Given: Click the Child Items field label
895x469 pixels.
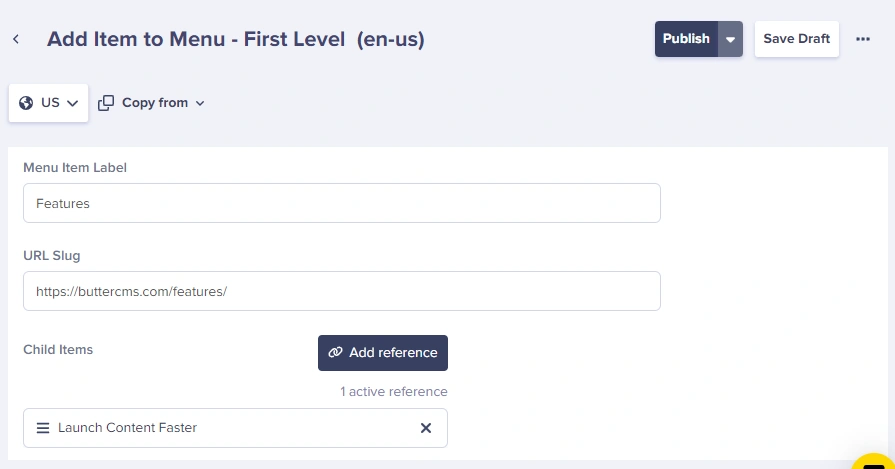Looking at the screenshot, I should [x=58, y=350].
